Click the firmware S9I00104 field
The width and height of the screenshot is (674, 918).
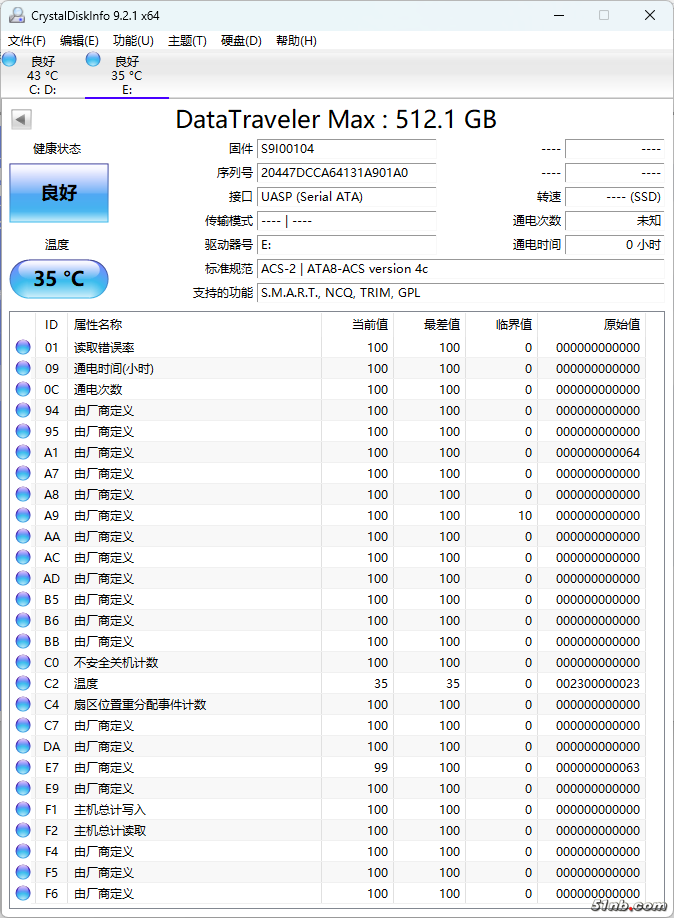[346, 149]
